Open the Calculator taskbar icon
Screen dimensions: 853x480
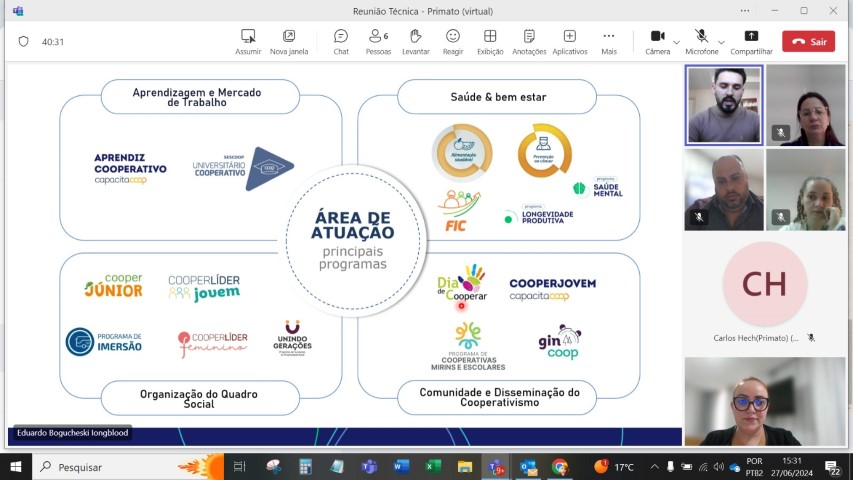306,467
